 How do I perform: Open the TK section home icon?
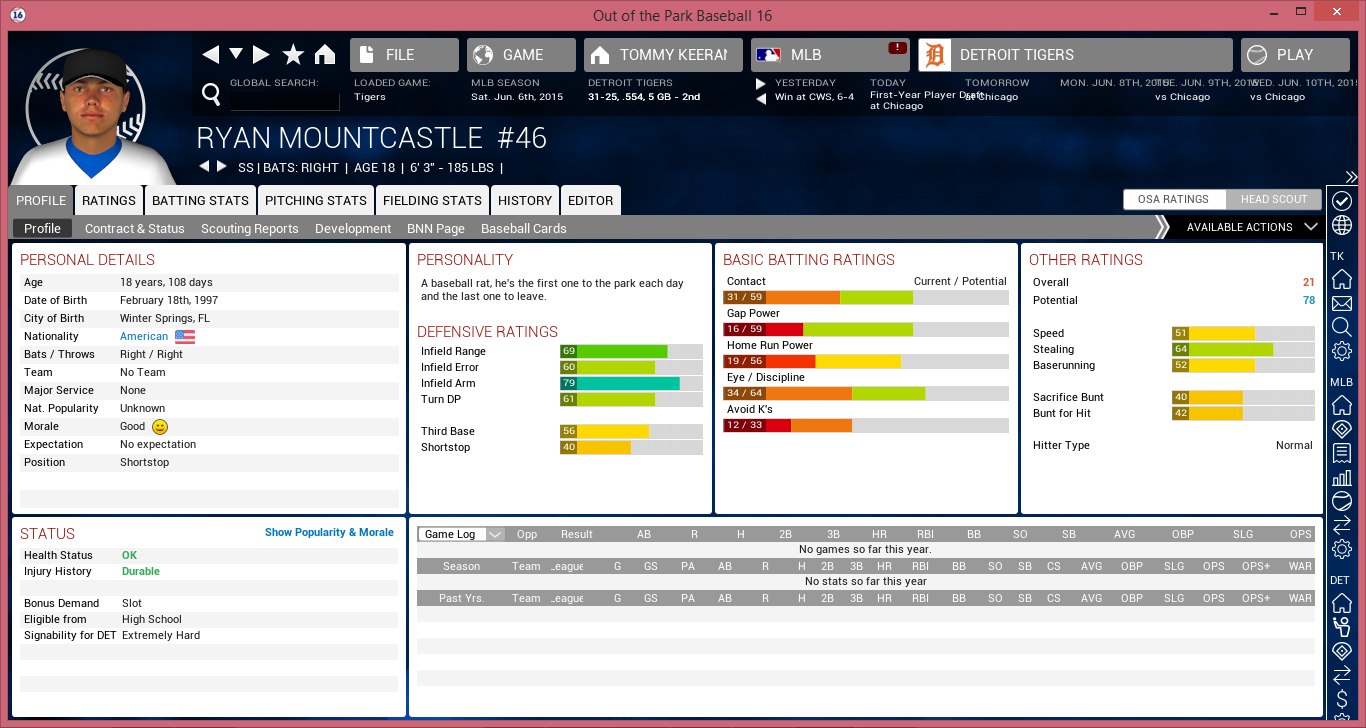coord(1342,279)
